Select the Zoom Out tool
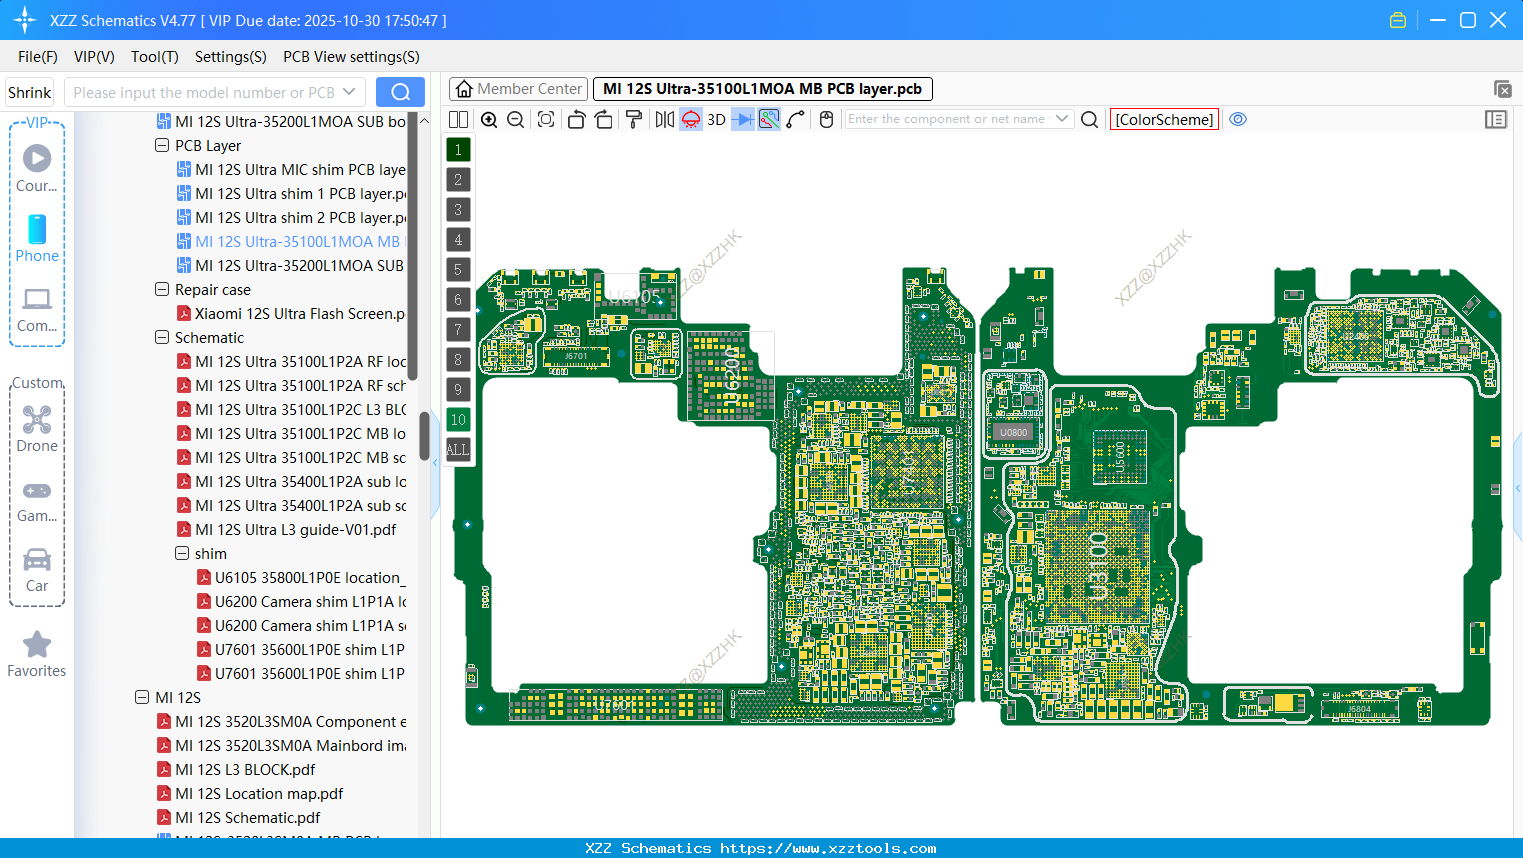Viewport: 1523px width, 858px height. coord(514,118)
